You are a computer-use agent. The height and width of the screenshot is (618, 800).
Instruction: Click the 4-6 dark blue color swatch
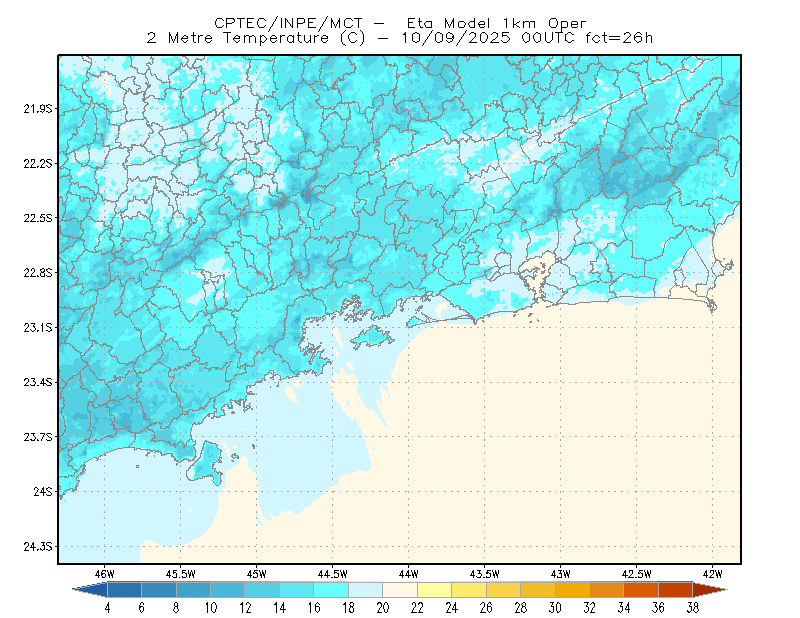(124, 589)
